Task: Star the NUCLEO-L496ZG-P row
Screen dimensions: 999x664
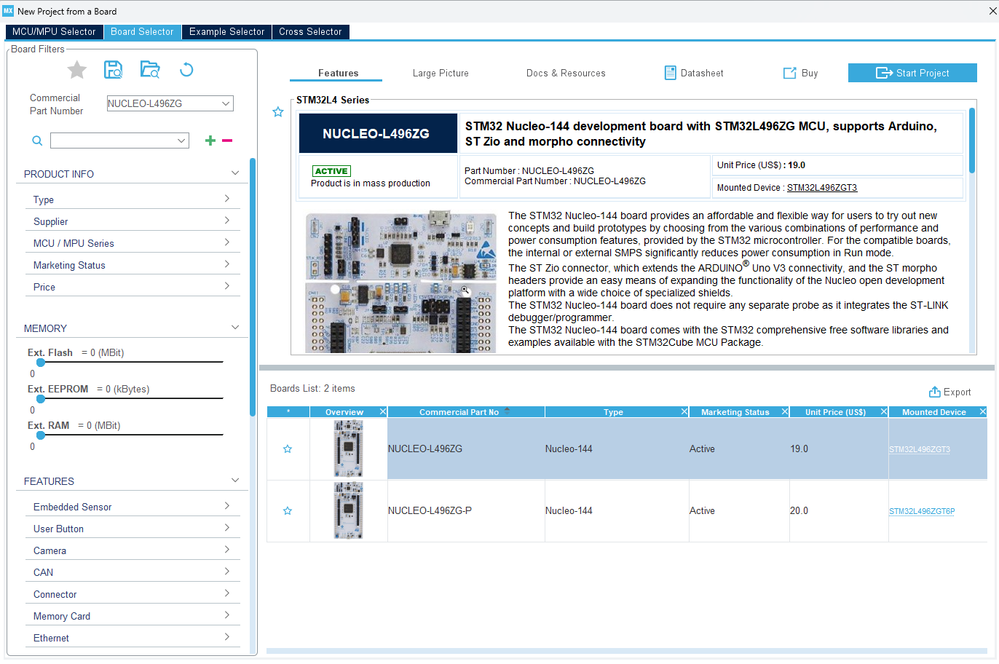Action: (287, 511)
